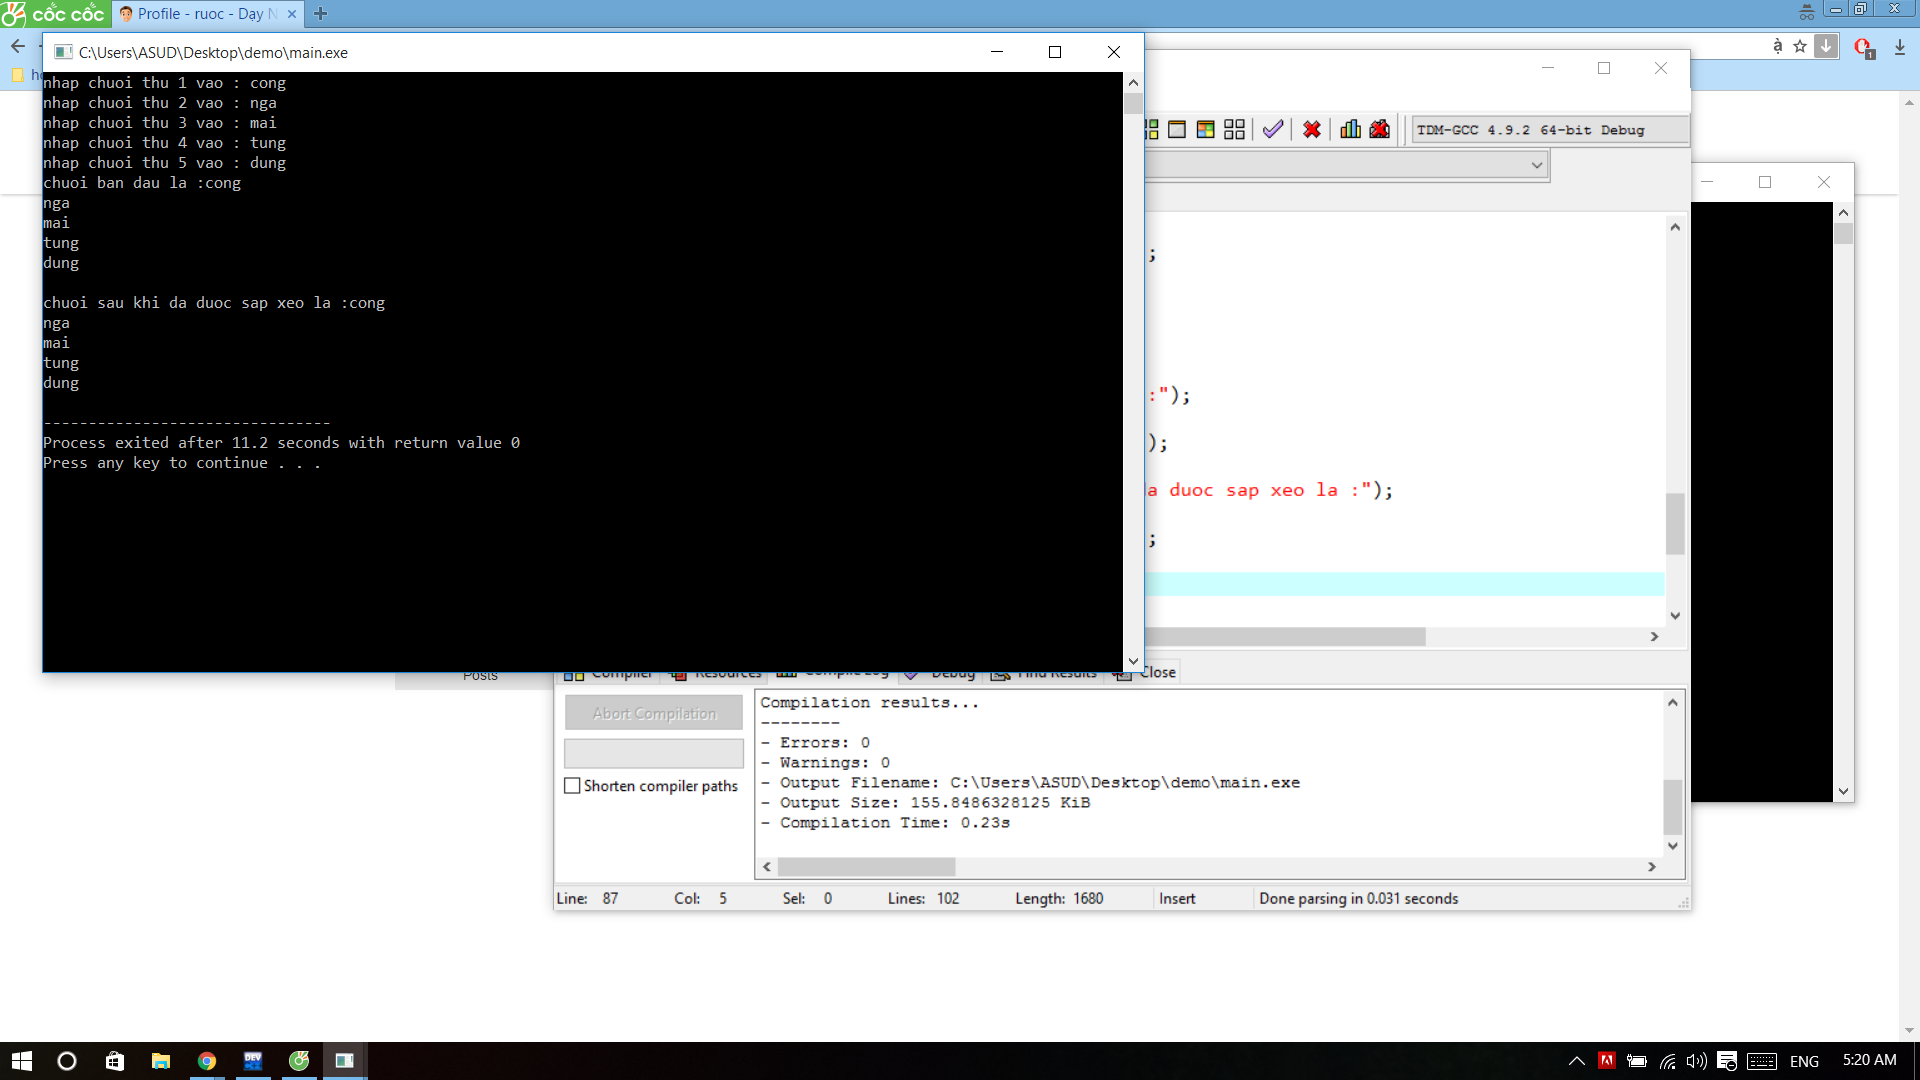
Task: Click the colored four-pane window toolbar icon
Action: [1205, 130]
